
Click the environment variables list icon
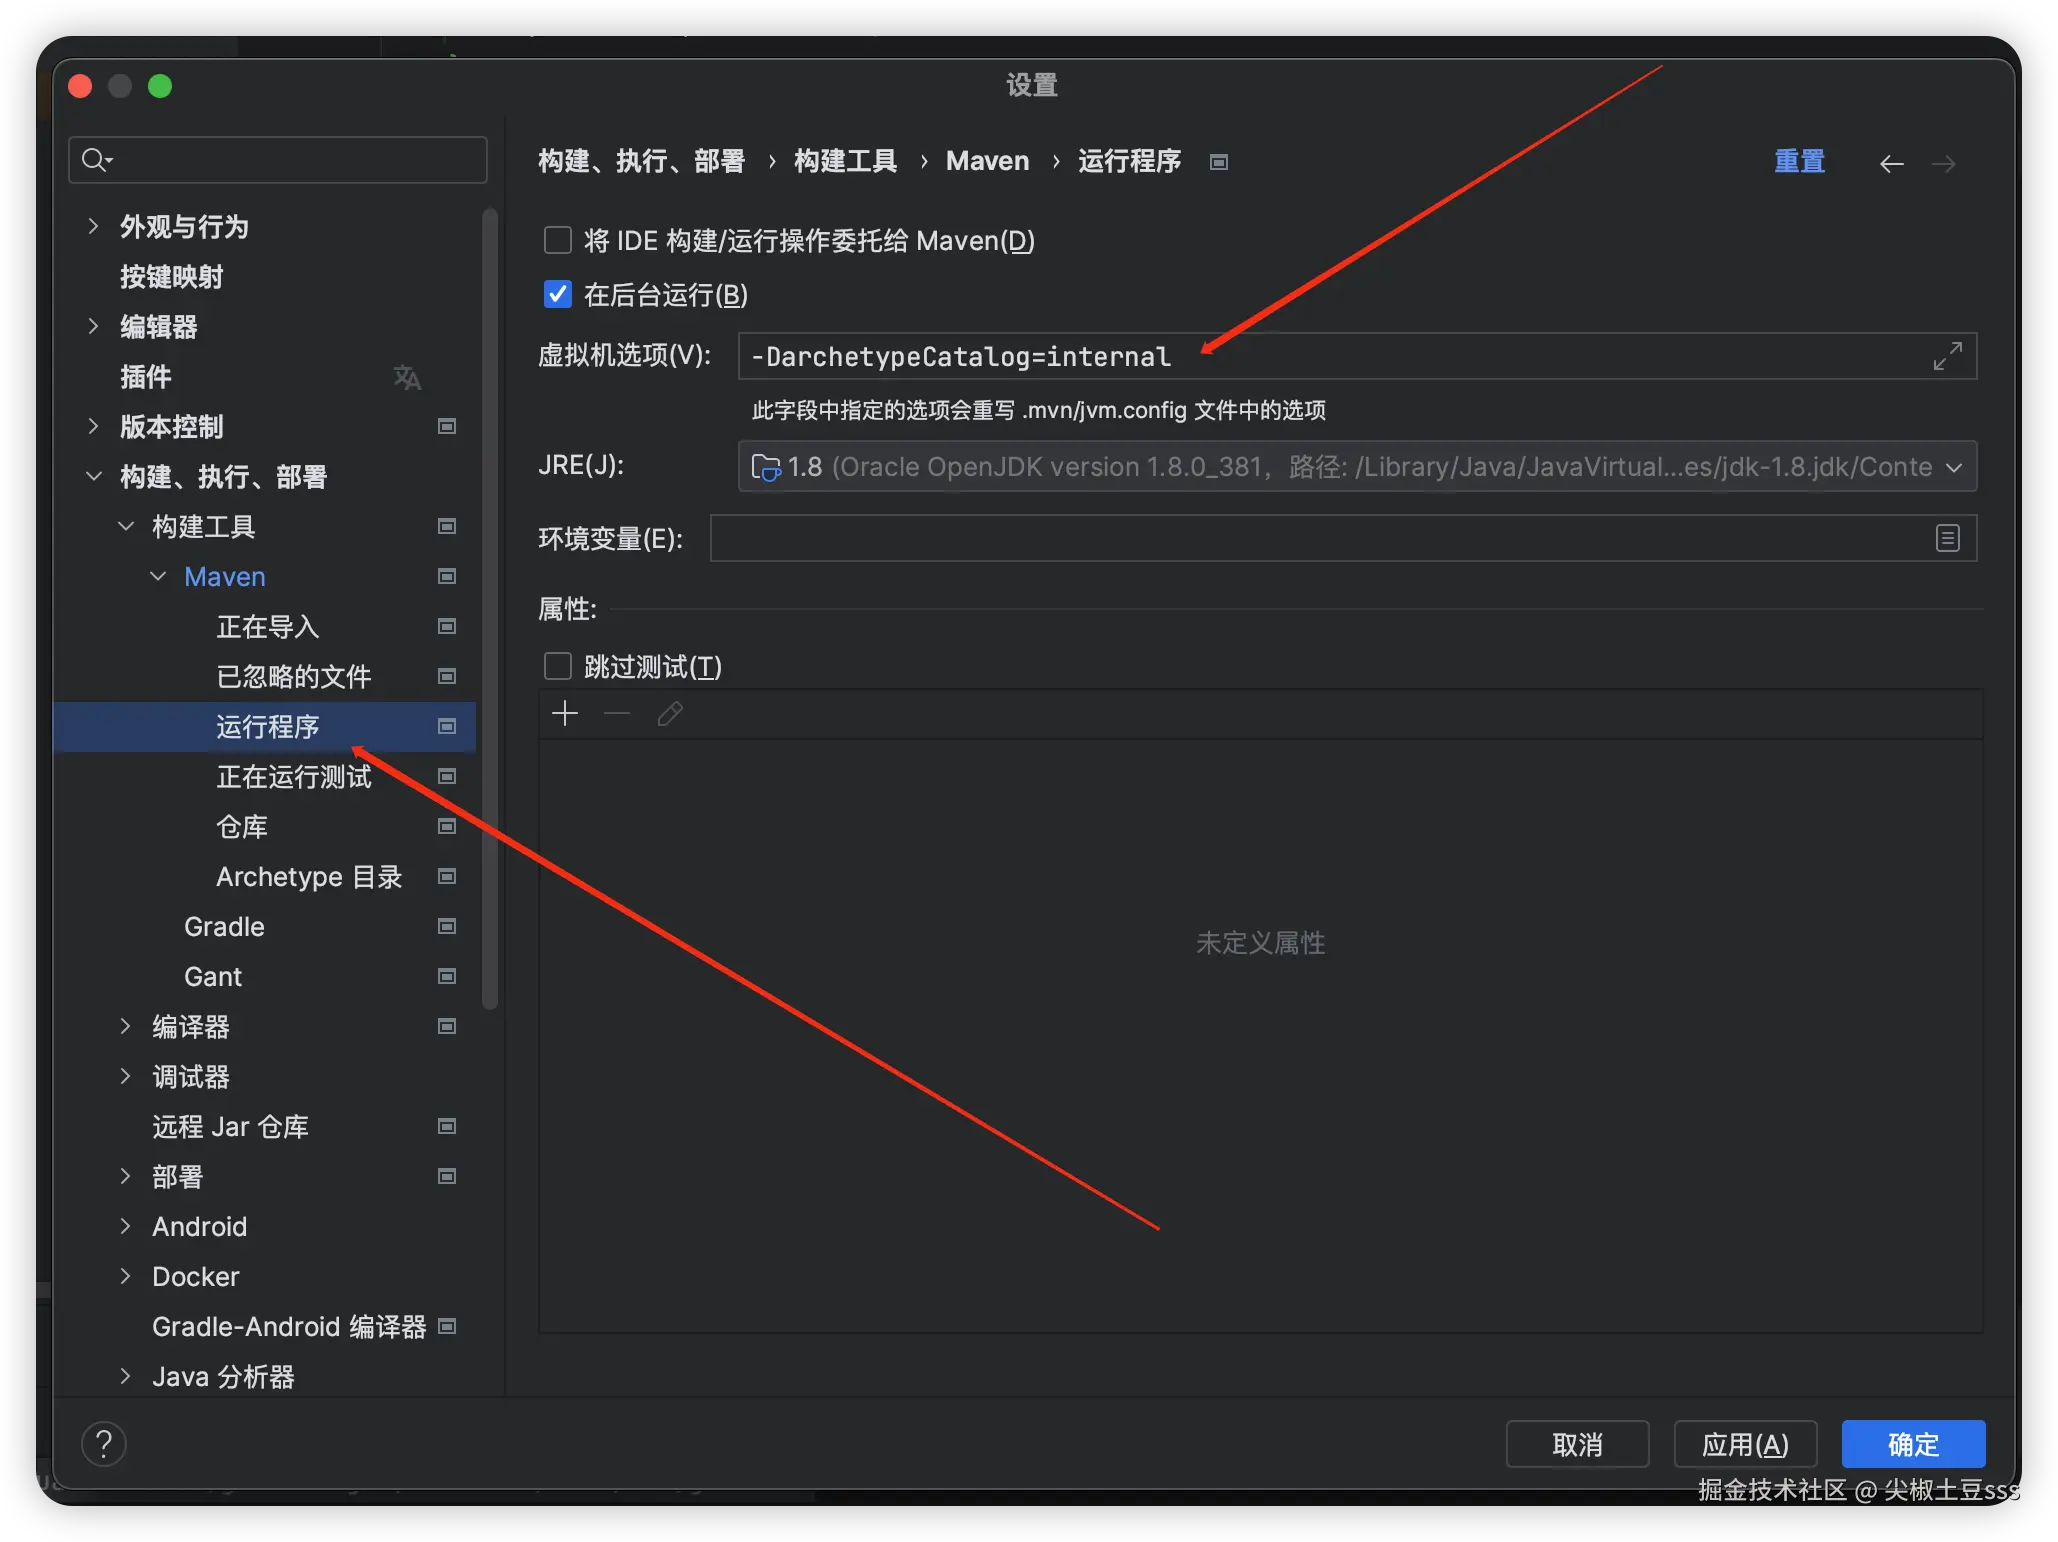tap(1946, 539)
